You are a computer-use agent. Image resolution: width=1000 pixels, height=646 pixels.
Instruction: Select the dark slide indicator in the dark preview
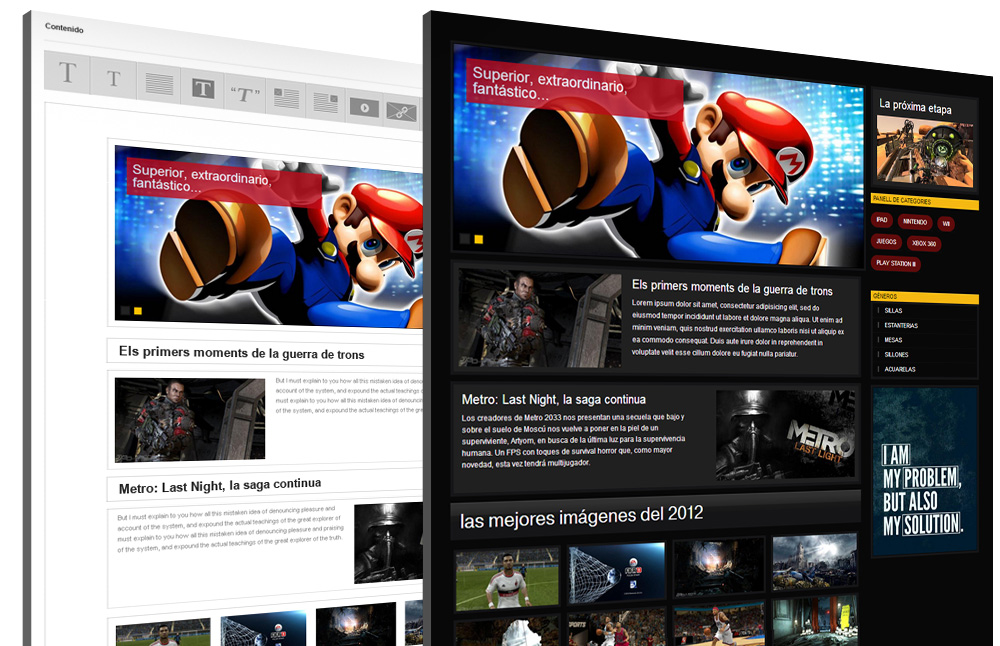tap(465, 239)
